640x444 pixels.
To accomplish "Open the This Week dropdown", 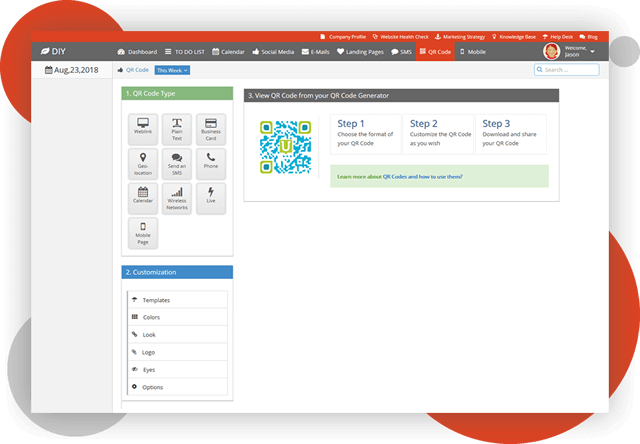I will coord(172,70).
